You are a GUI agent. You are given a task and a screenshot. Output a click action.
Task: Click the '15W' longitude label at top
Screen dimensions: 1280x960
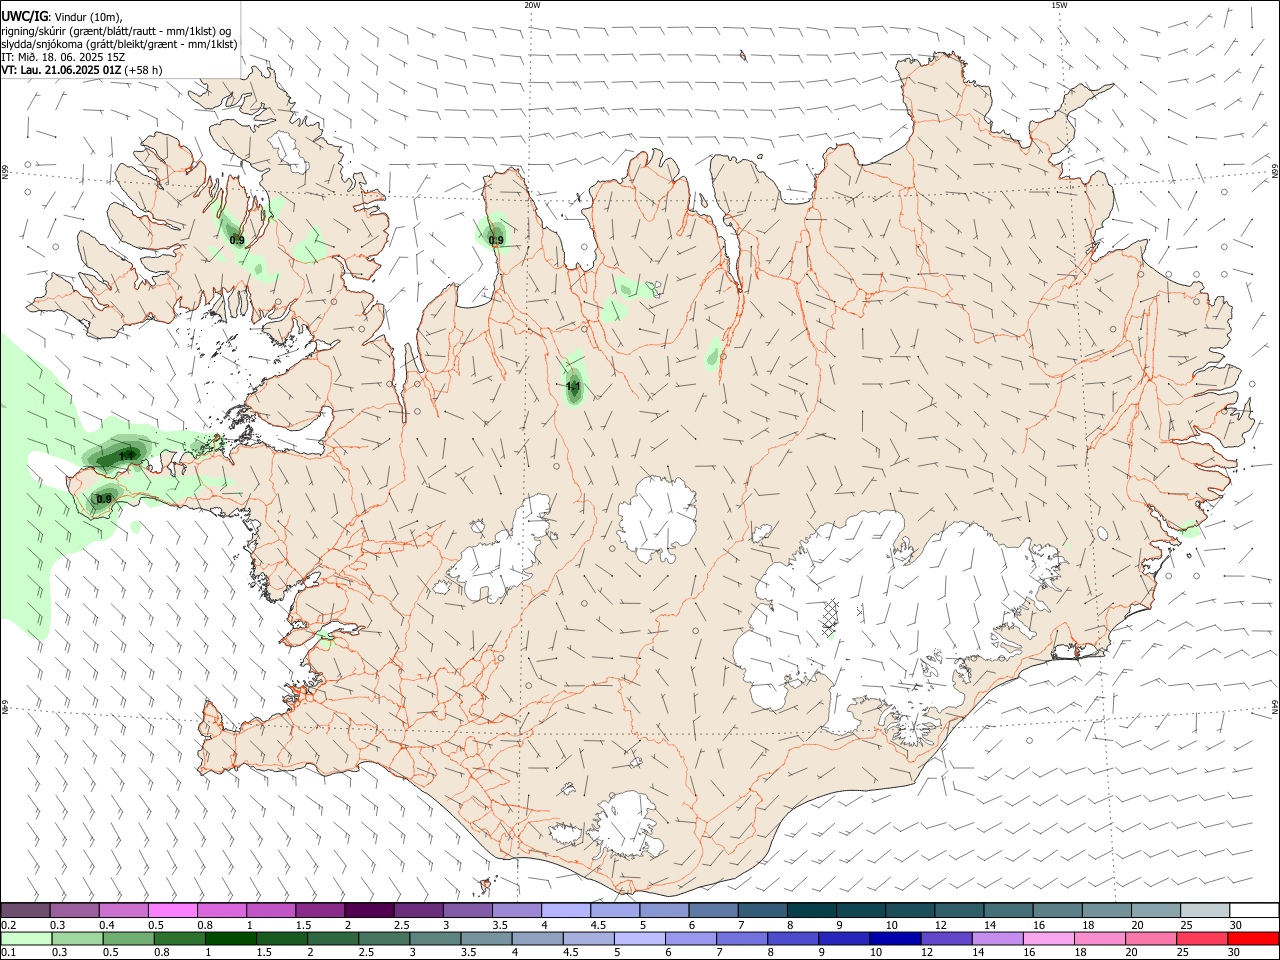pyautogui.click(x=1059, y=5)
